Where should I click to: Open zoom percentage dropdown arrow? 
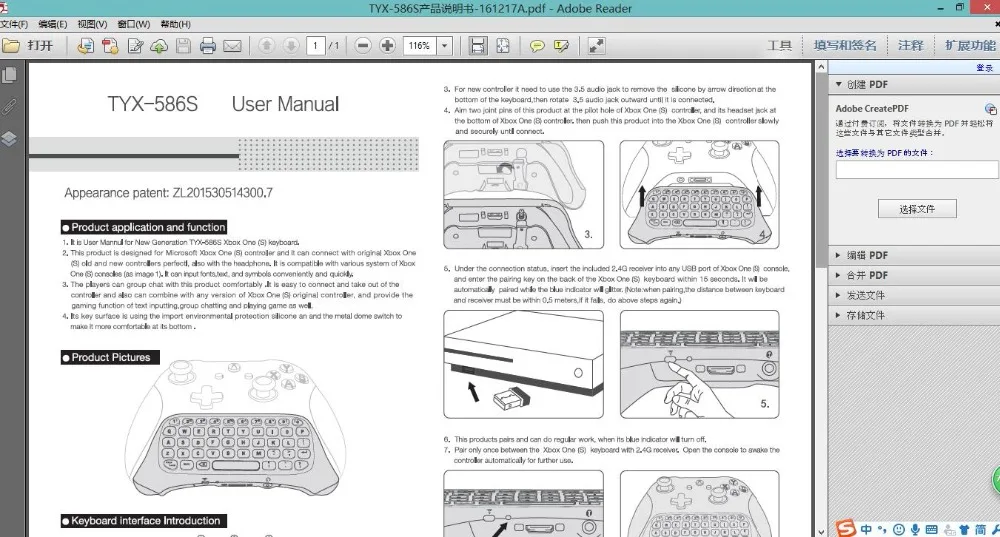(x=445, y=46)
